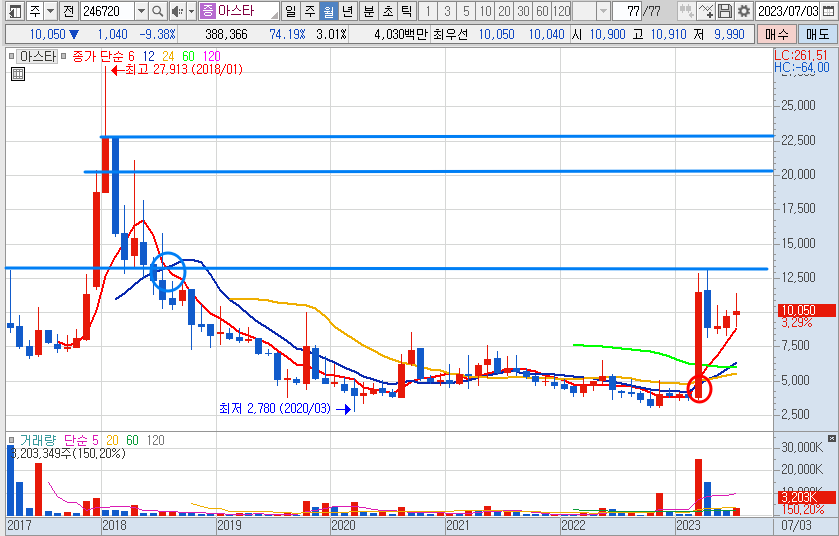839x536 pixels.
Task: Click the speaker sound alert icon
Action: coord(177,11)
